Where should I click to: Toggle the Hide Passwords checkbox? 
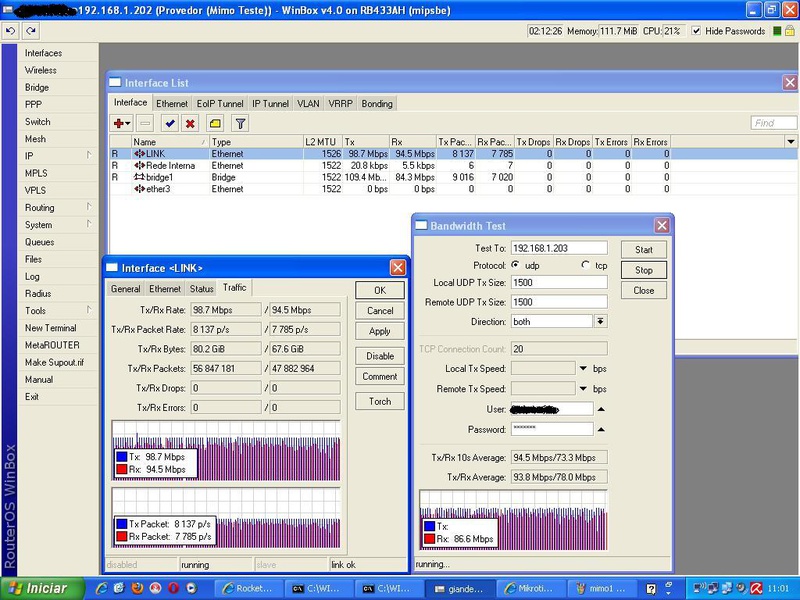[x=695, y=31]
